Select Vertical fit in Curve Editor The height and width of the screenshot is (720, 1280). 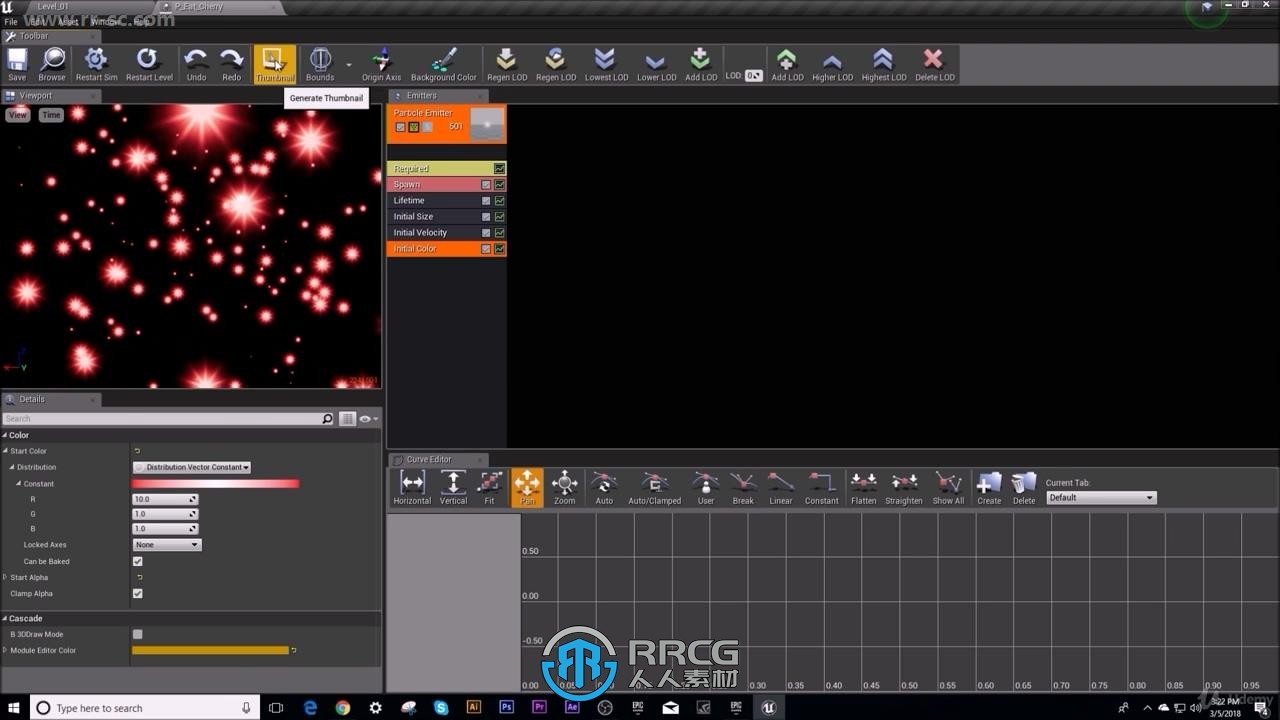453,488
